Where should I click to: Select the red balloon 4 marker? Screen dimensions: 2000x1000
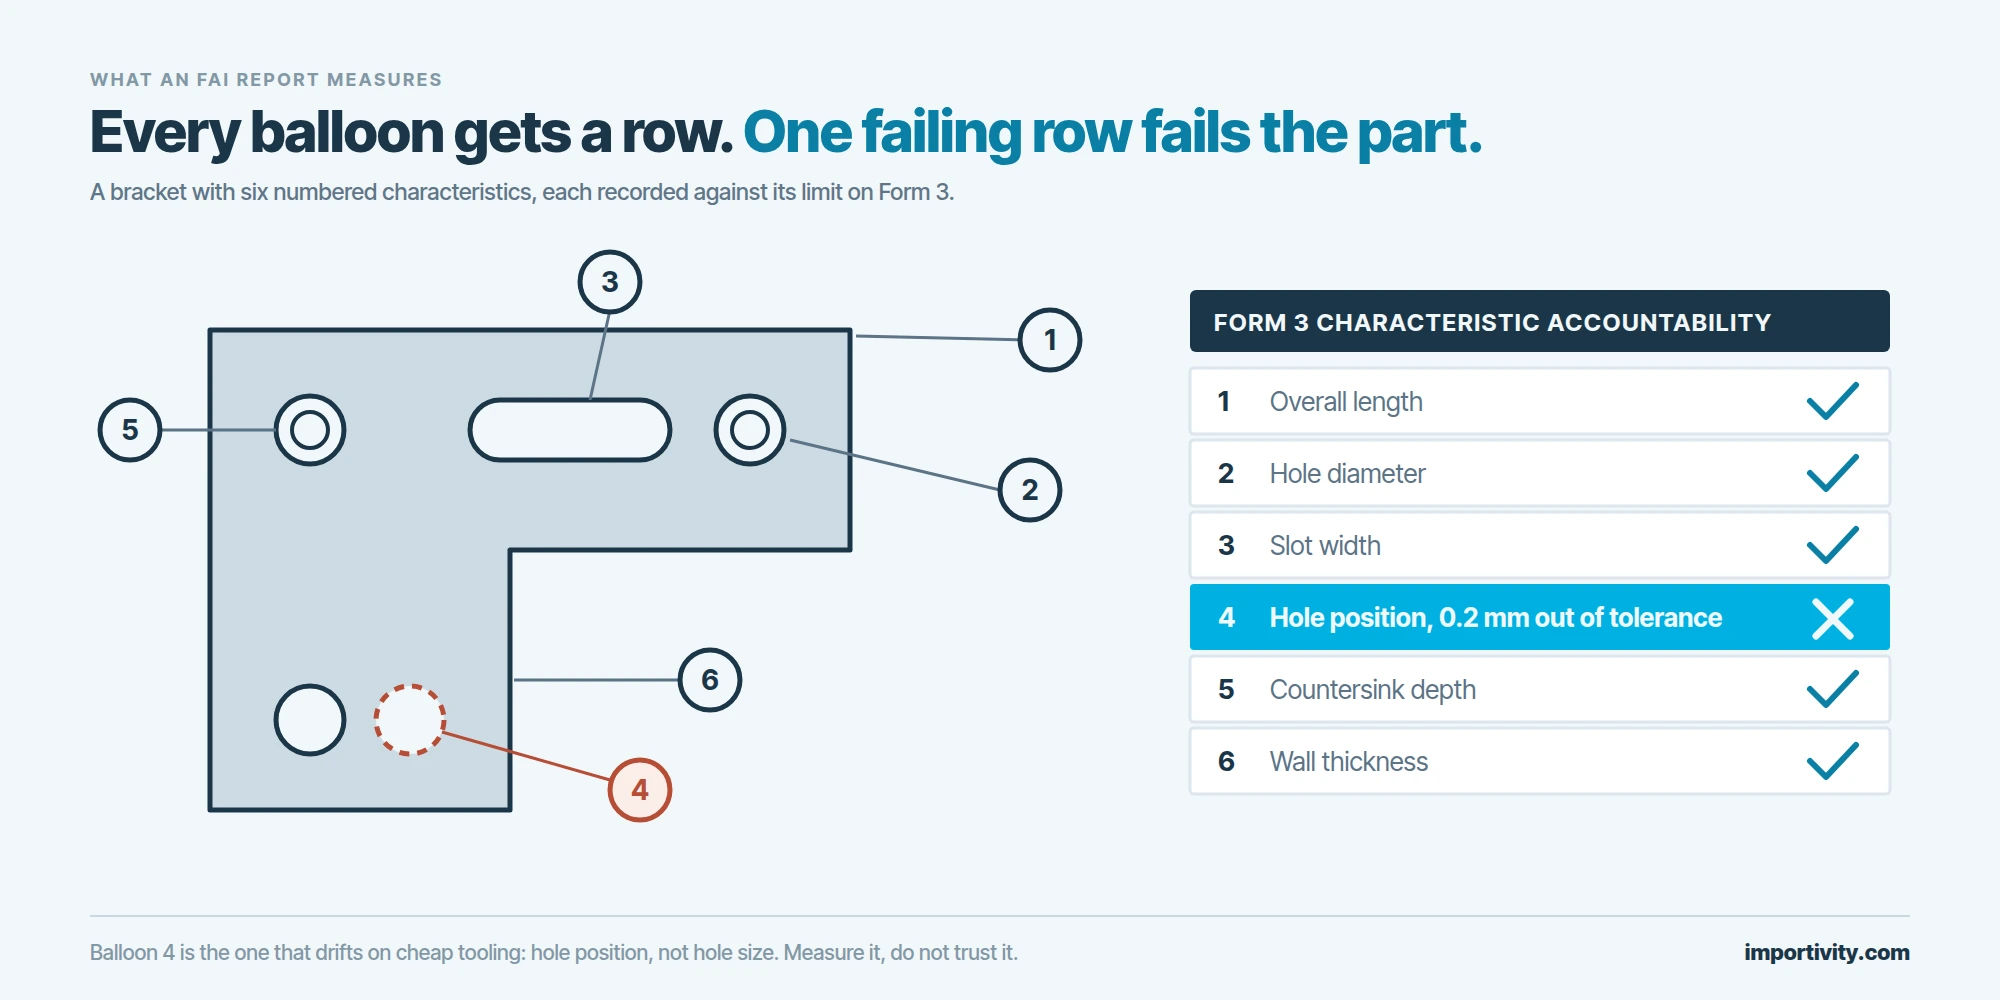(640, 790)
